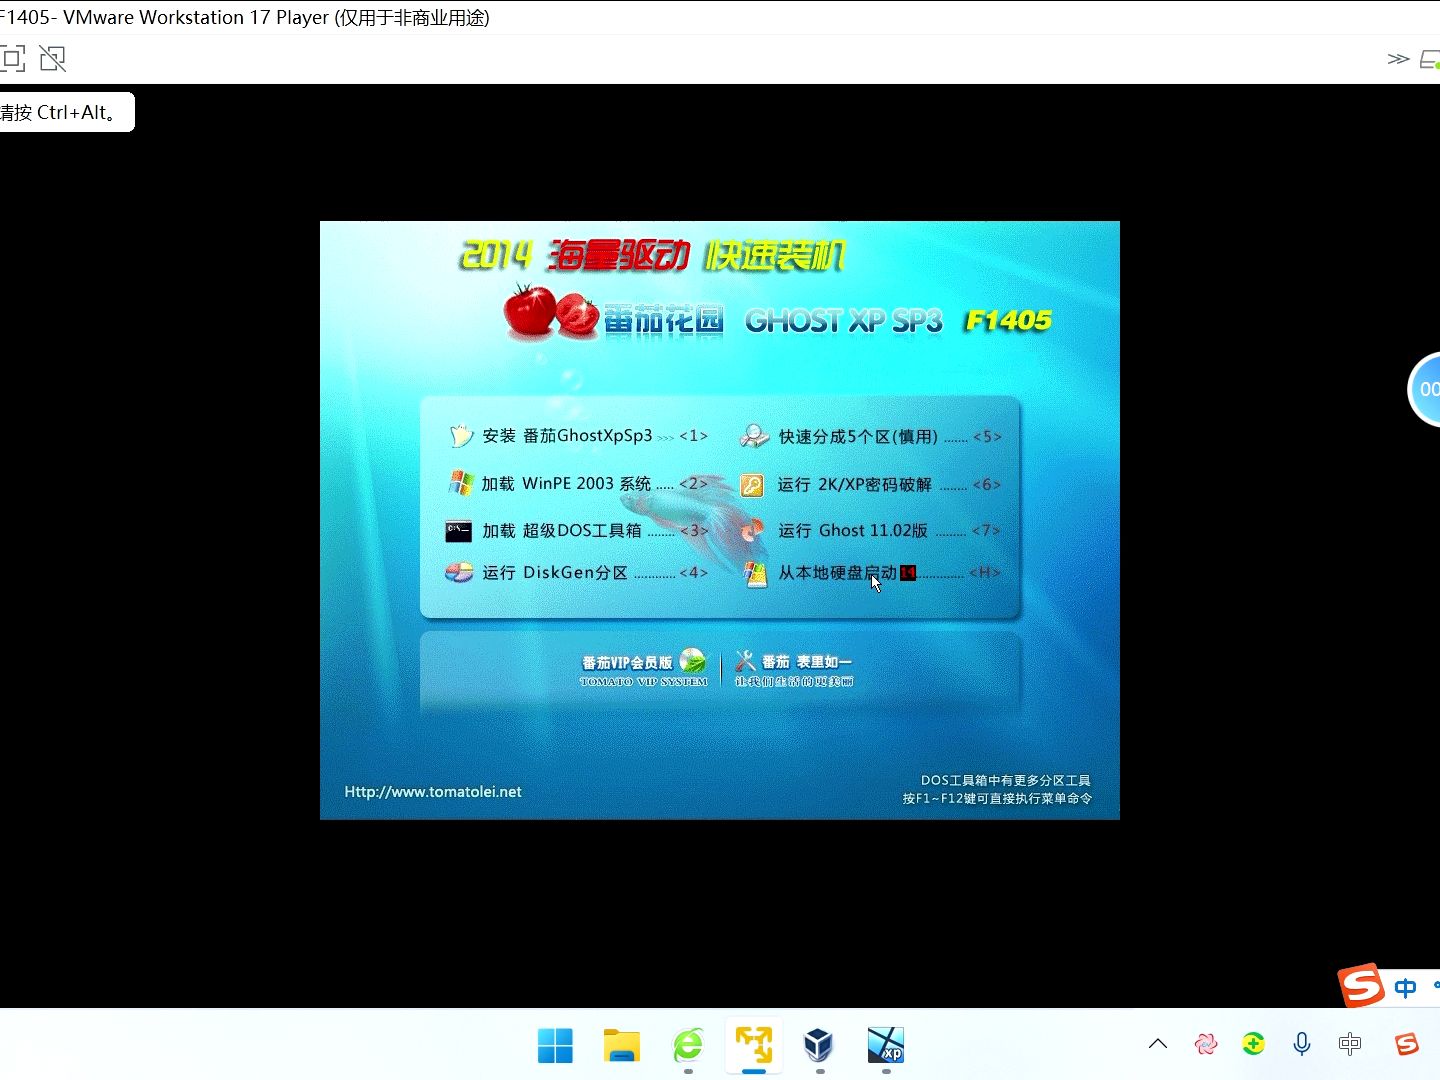Click the DOS toolbox partition tools hint text

point(1005,780)
